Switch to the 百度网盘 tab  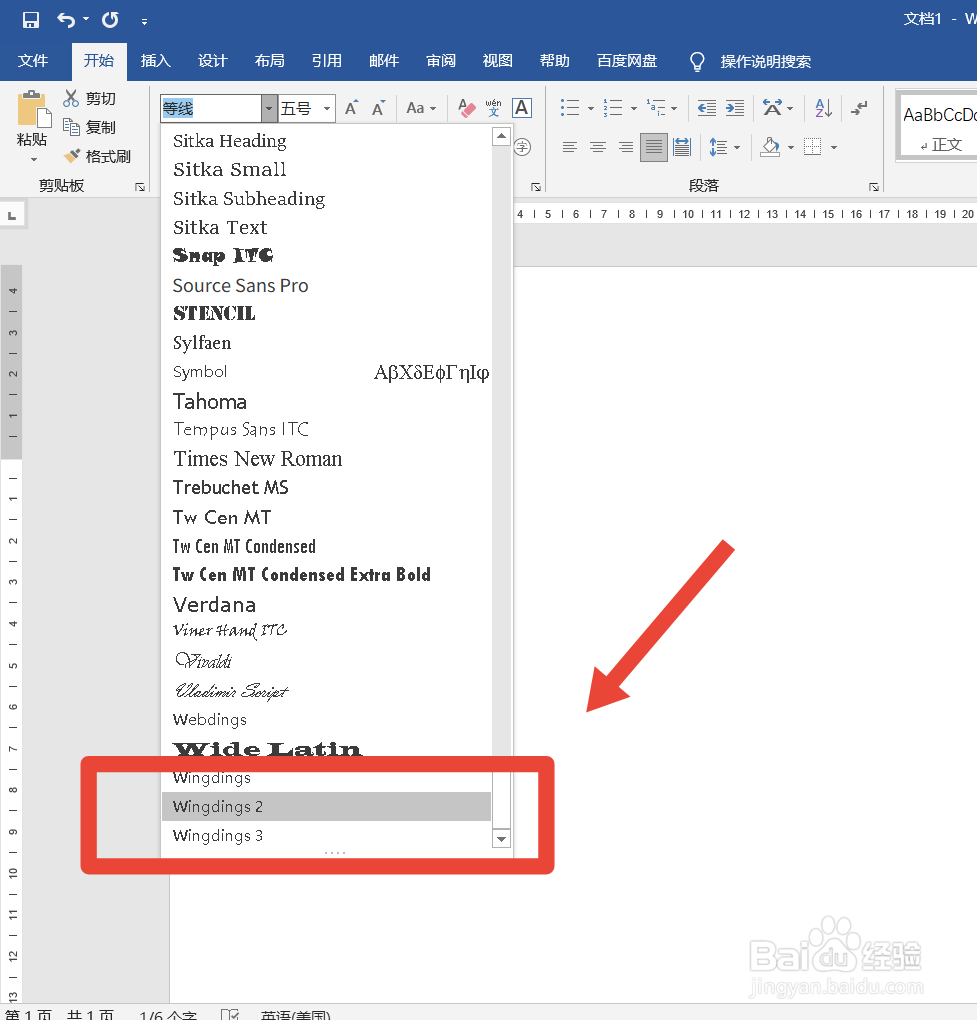627,61
